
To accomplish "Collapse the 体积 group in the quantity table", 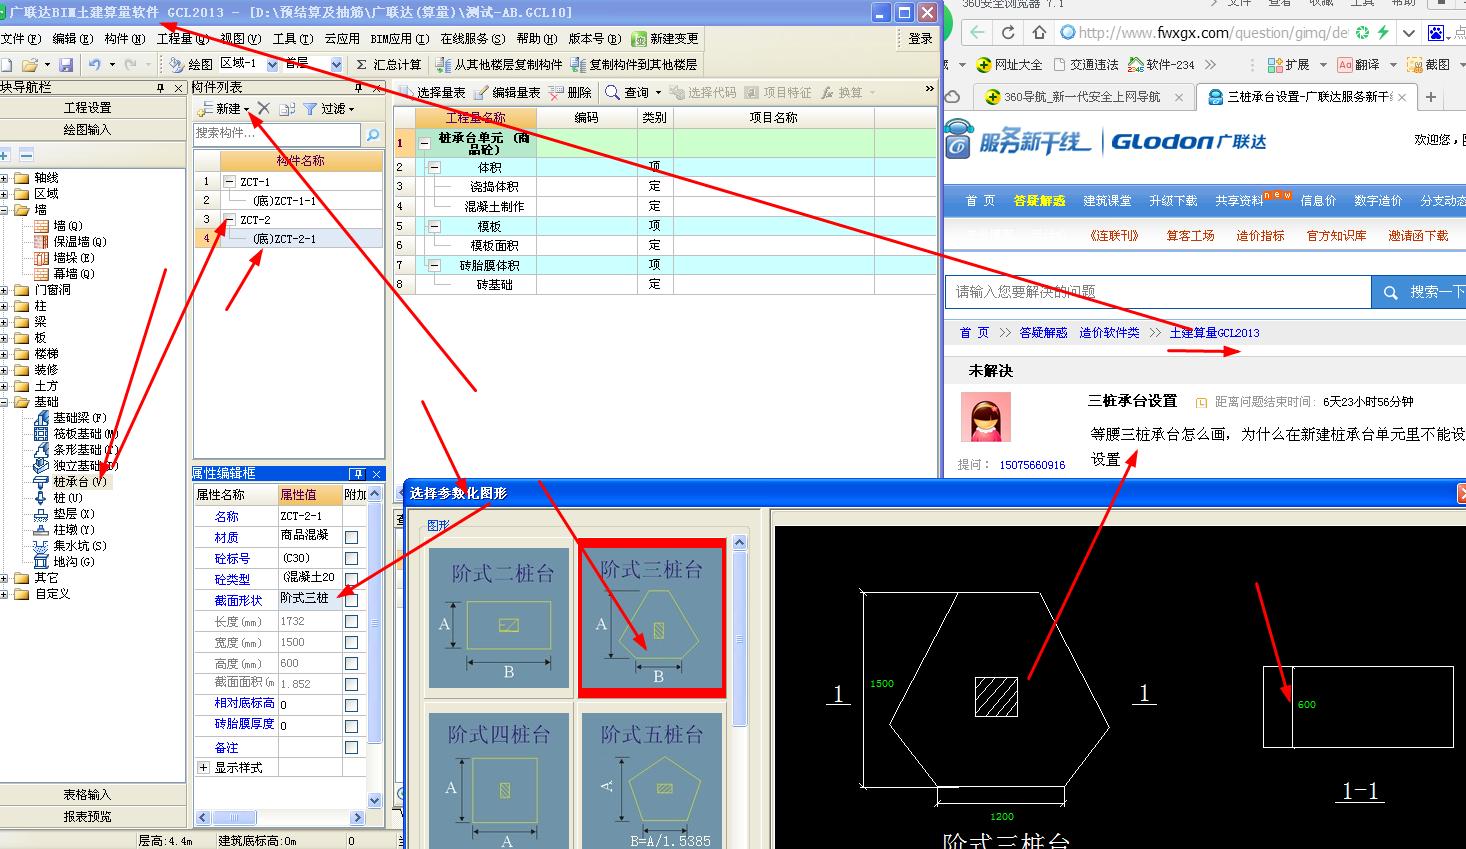I will point(435,168).
